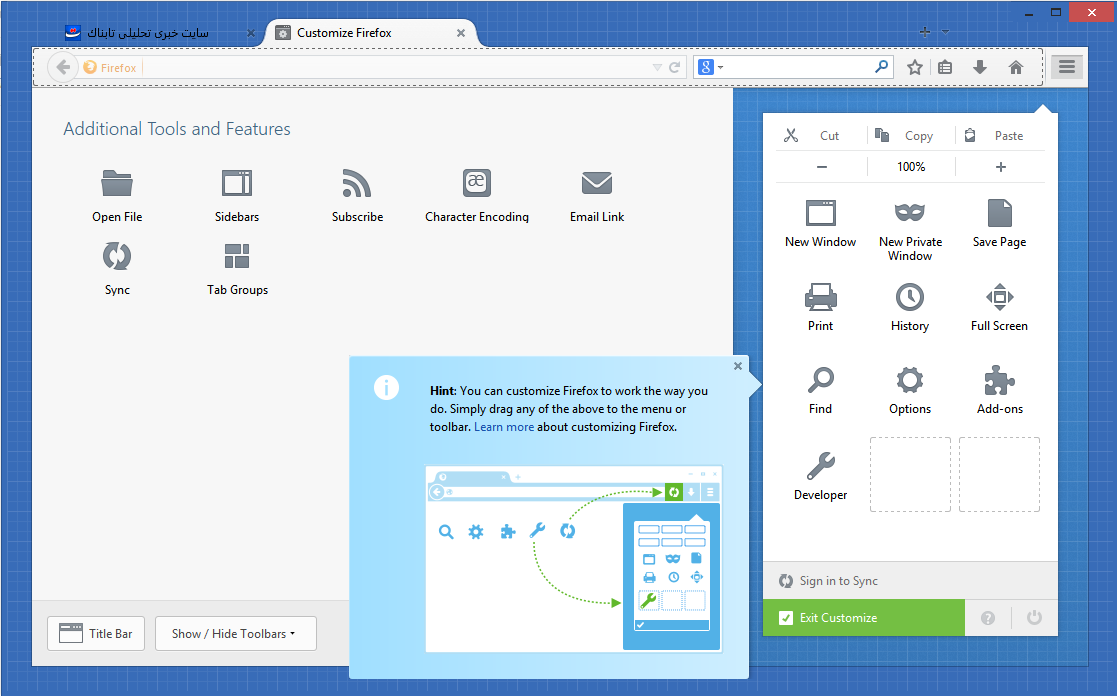The image size is (1117, 696).
Task: Reset zoom at the 100% label
Action: click(911, 167)
